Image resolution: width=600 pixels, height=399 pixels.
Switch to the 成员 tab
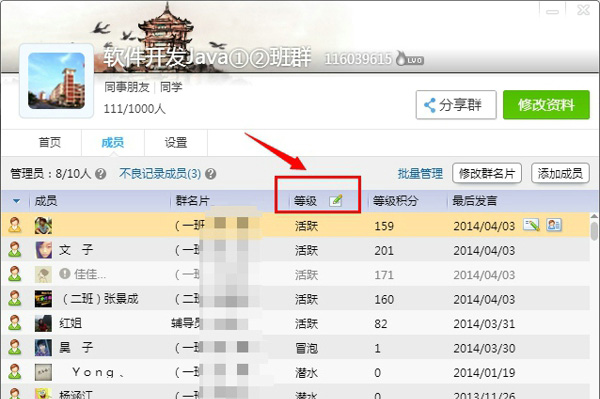(112, 142)
